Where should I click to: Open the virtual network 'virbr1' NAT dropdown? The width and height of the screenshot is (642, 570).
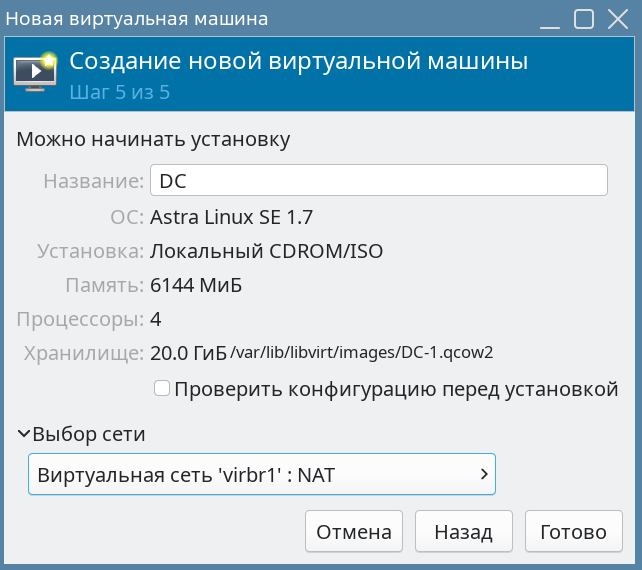262,475
